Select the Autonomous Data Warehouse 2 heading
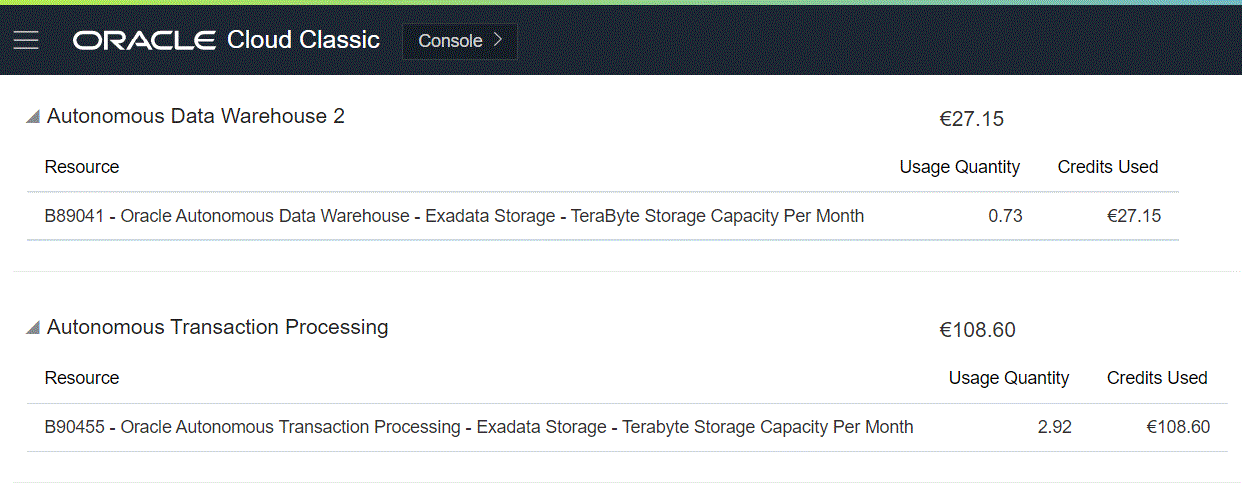 click(196, 116)
